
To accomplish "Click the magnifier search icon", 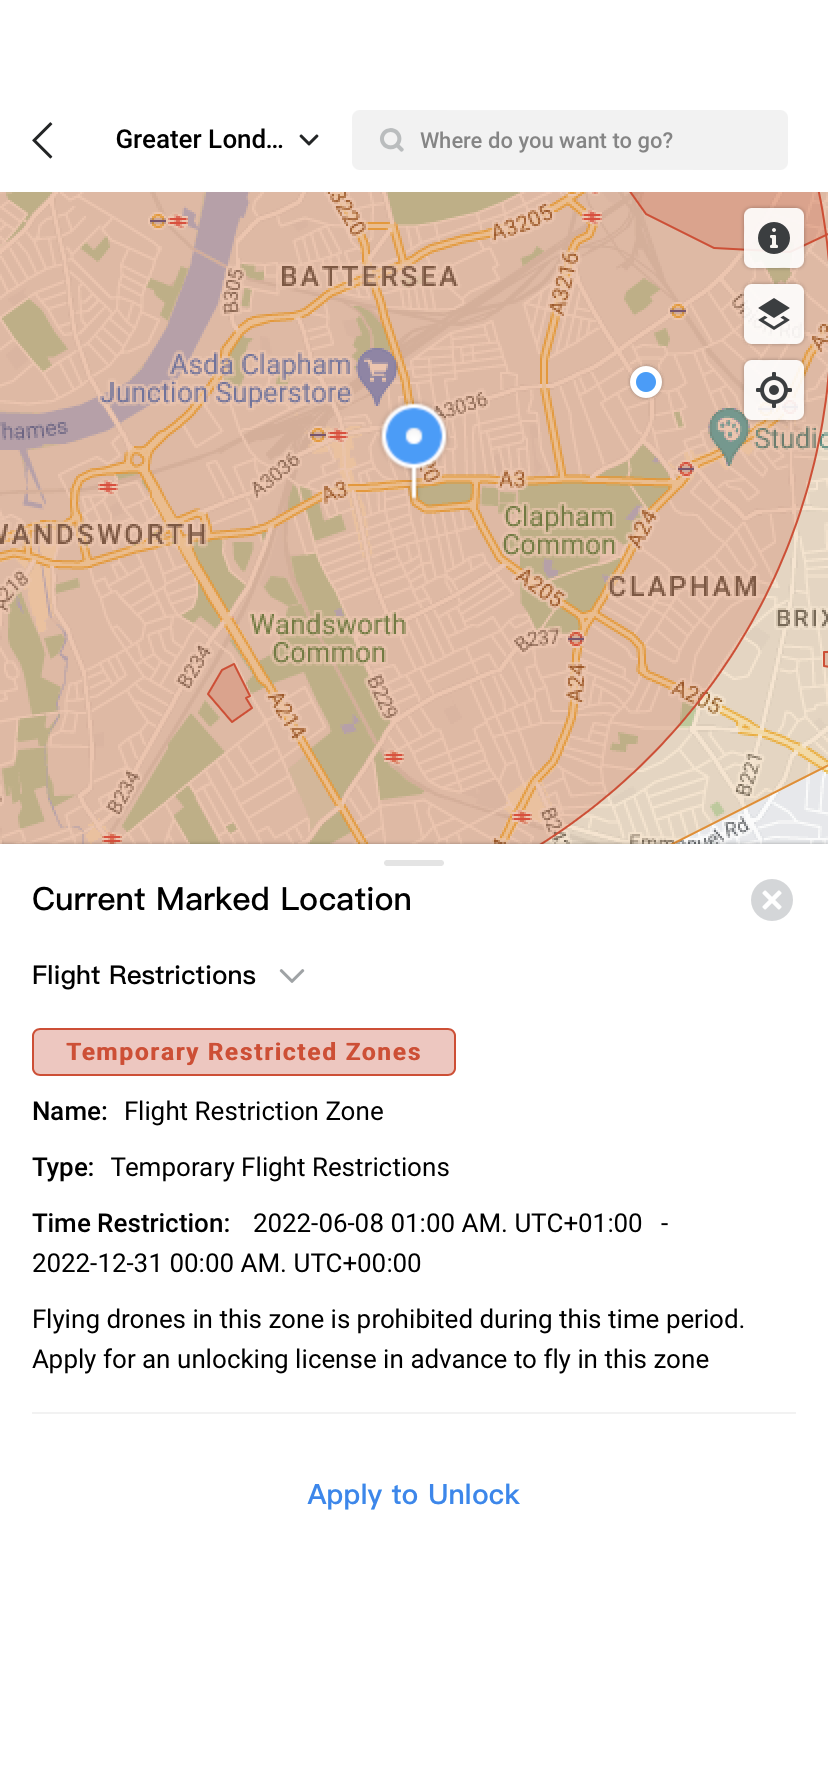I will coord(392,140).
